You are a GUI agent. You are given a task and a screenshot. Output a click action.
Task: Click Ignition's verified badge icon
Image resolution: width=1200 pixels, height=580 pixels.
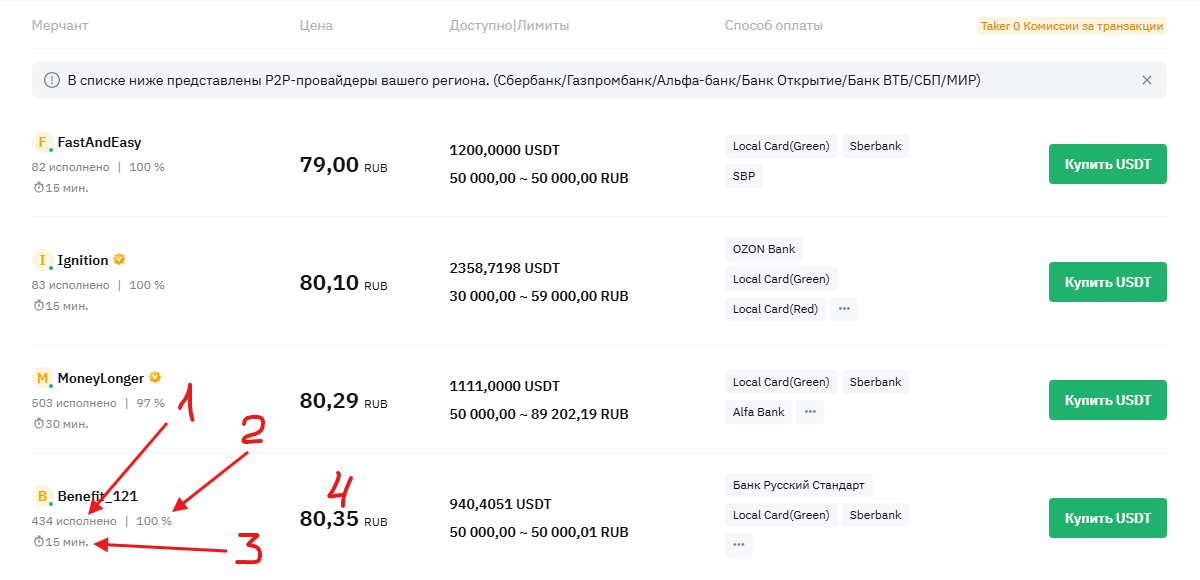pyautogui.click(x=119, y=260)
